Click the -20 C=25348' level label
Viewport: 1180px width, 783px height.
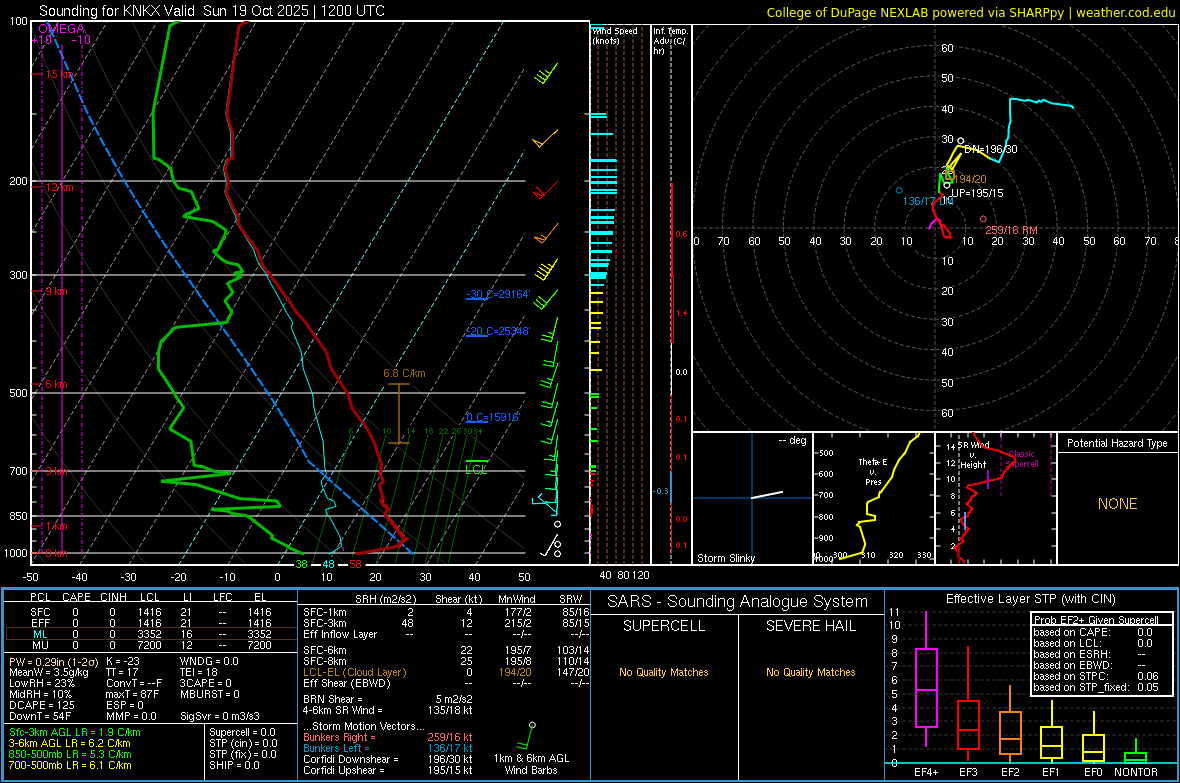pyautogui.click(x=498, y=331)
